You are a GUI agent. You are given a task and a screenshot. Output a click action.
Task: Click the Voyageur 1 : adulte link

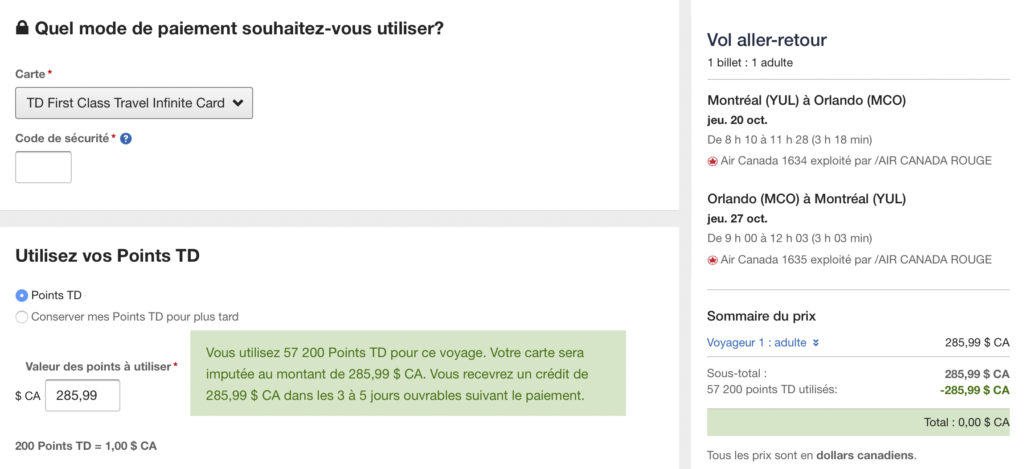pyautogui.click(x=757, y=343)
